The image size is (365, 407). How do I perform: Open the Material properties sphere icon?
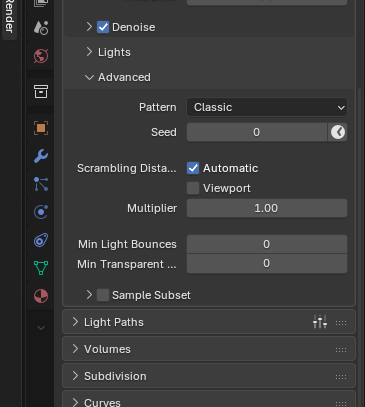(x=41, y=296)
